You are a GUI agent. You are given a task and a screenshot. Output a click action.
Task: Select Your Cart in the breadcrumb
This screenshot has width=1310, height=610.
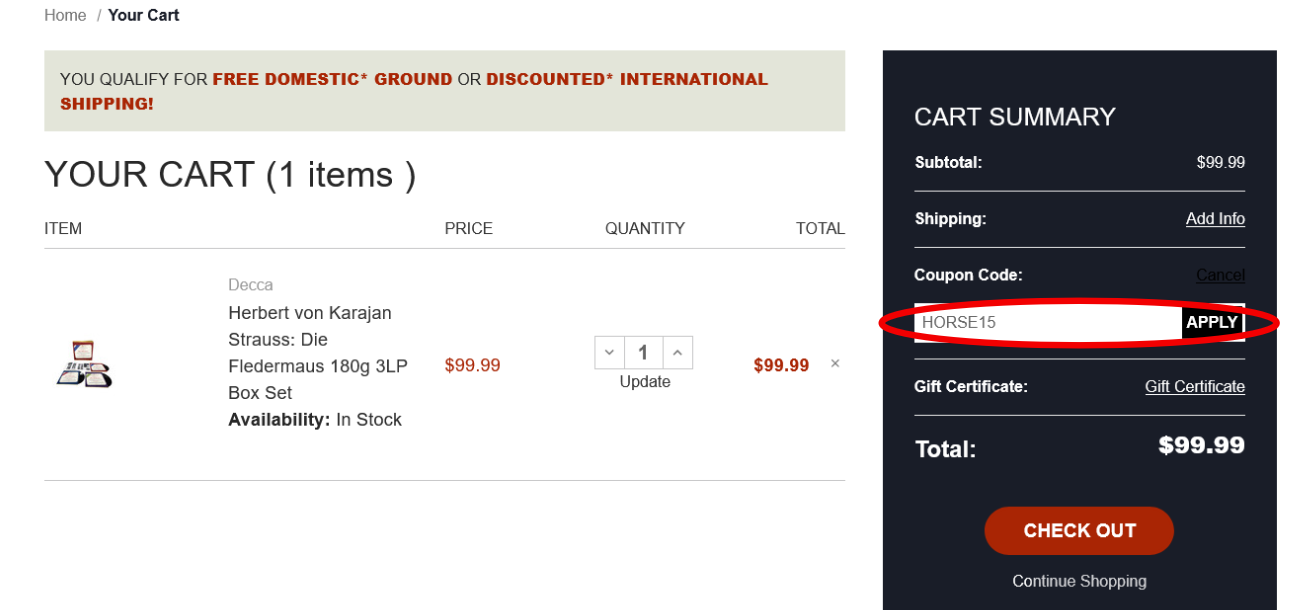143,15
